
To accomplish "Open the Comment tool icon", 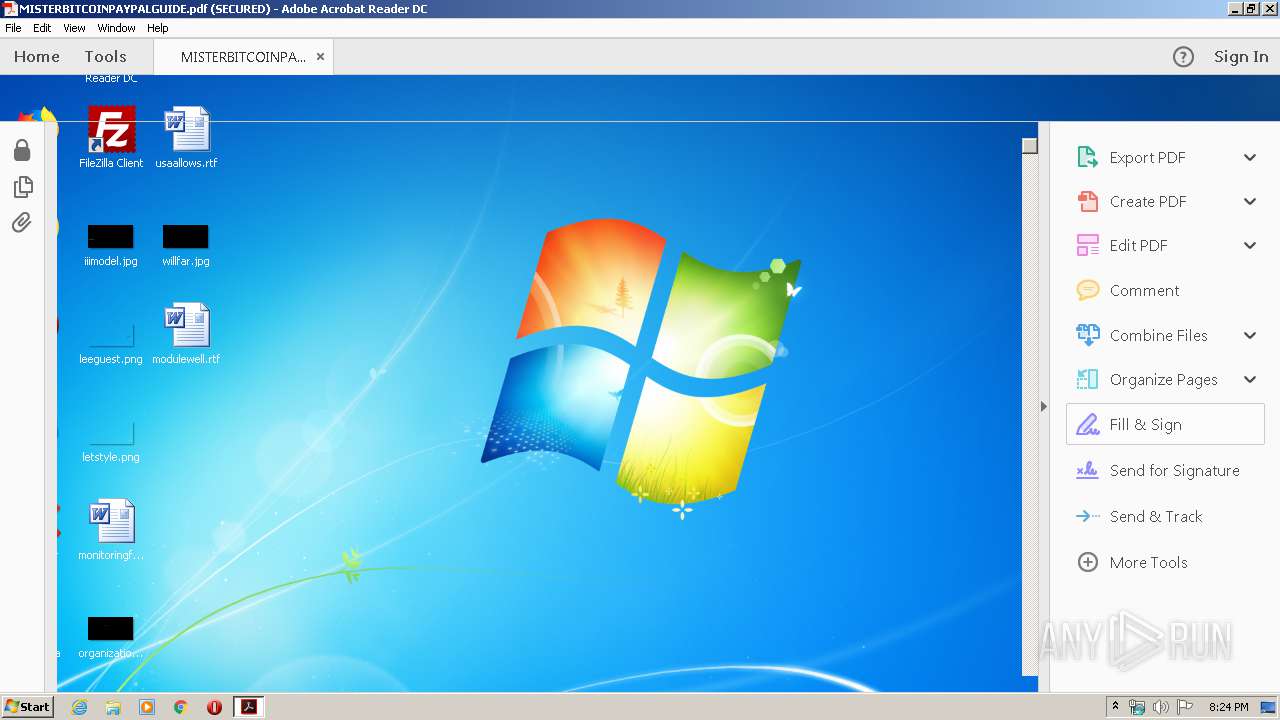I will pyautogui.click(x=1087, y=290).
